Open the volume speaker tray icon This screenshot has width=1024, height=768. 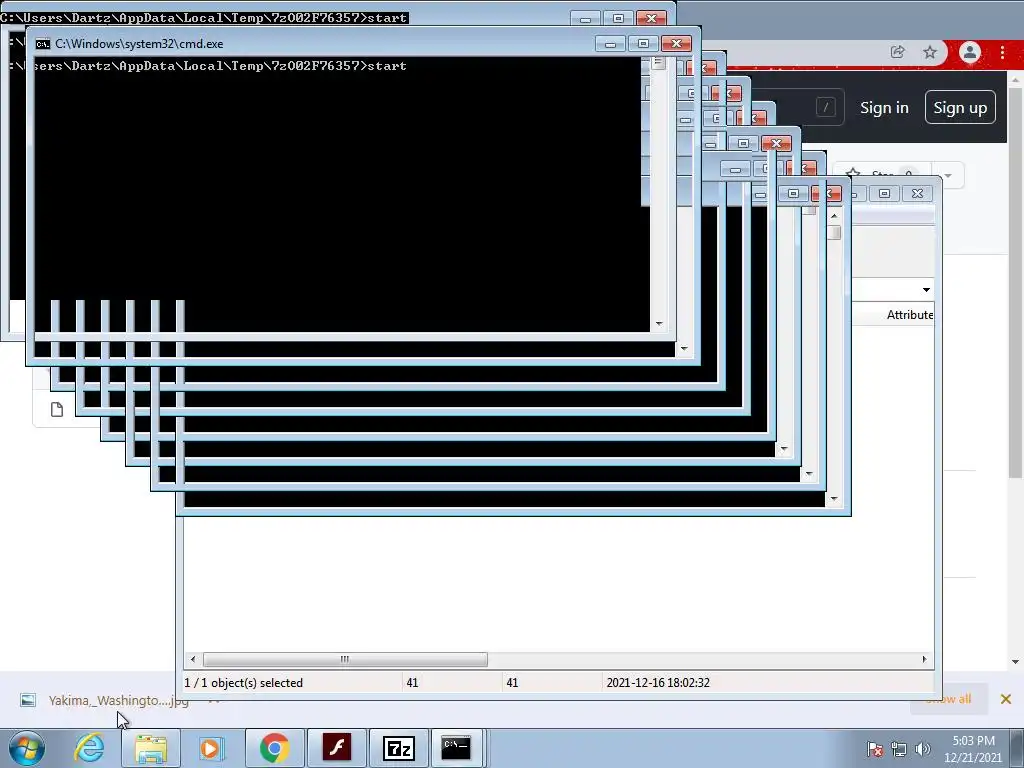click(x=922, y=749)
